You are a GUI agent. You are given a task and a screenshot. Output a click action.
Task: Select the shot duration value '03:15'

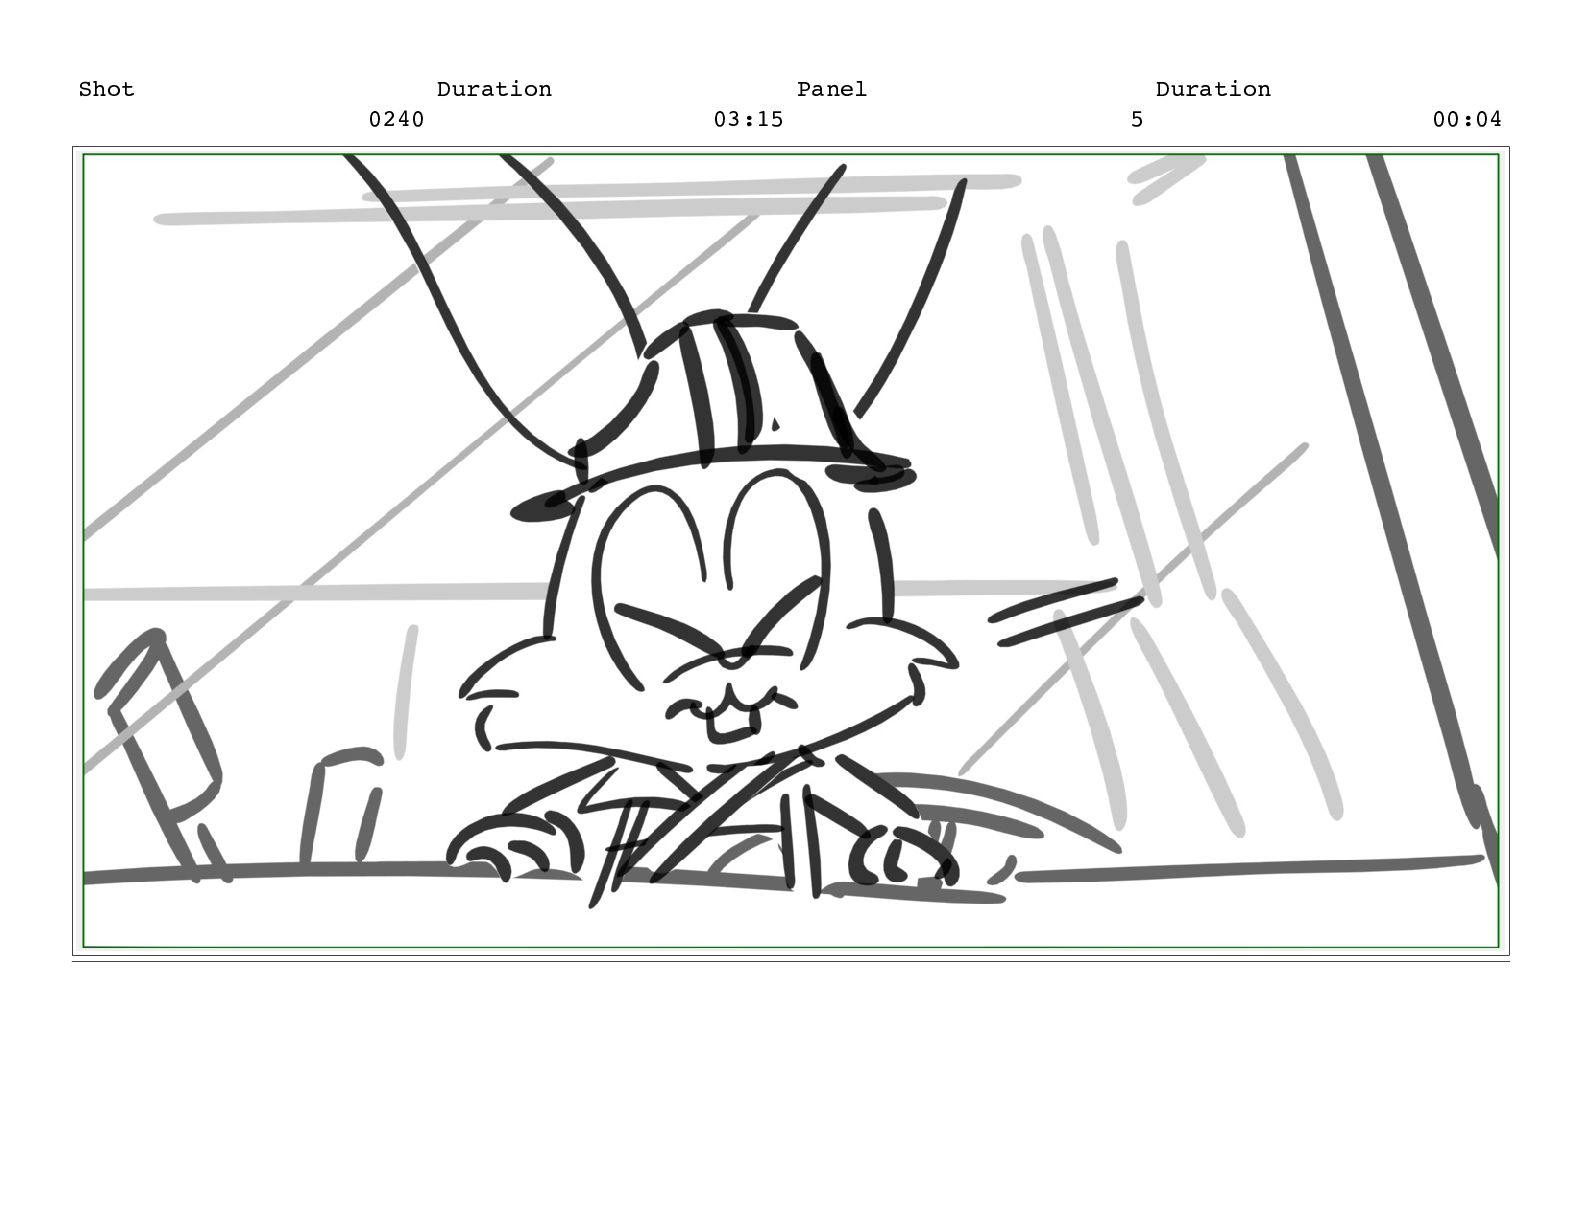[x=748, y=119]
